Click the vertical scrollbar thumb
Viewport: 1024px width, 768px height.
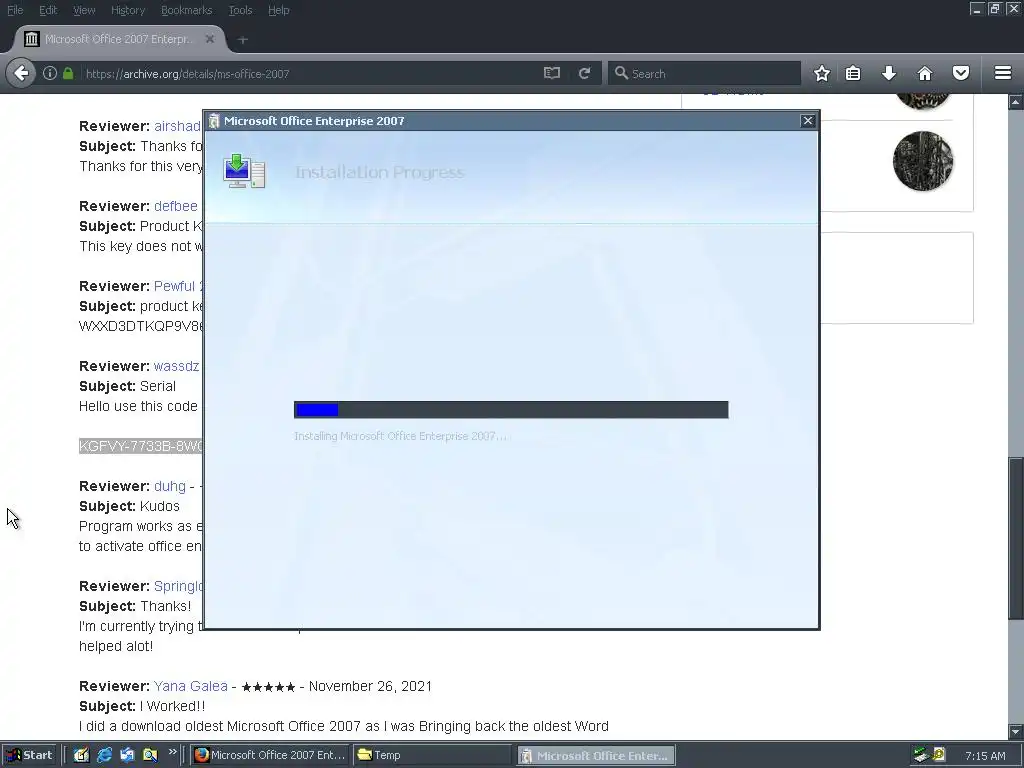(x=1016, y=539)
